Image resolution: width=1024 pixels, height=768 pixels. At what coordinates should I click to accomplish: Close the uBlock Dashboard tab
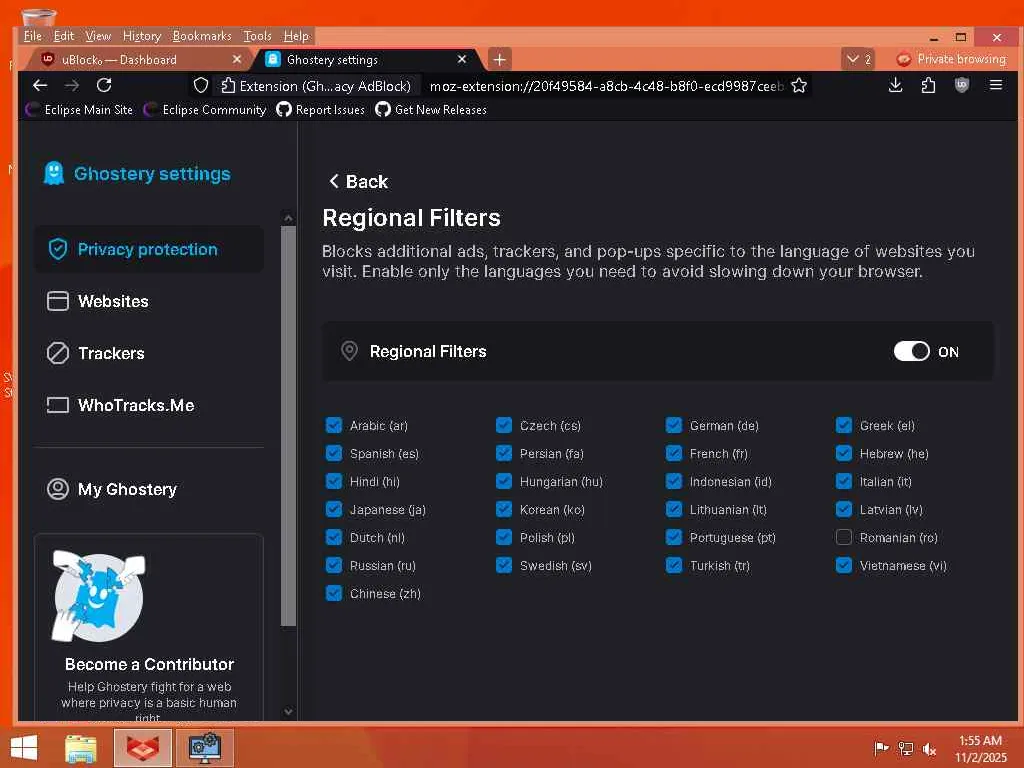pyautogui.click(x=236, y=59)
